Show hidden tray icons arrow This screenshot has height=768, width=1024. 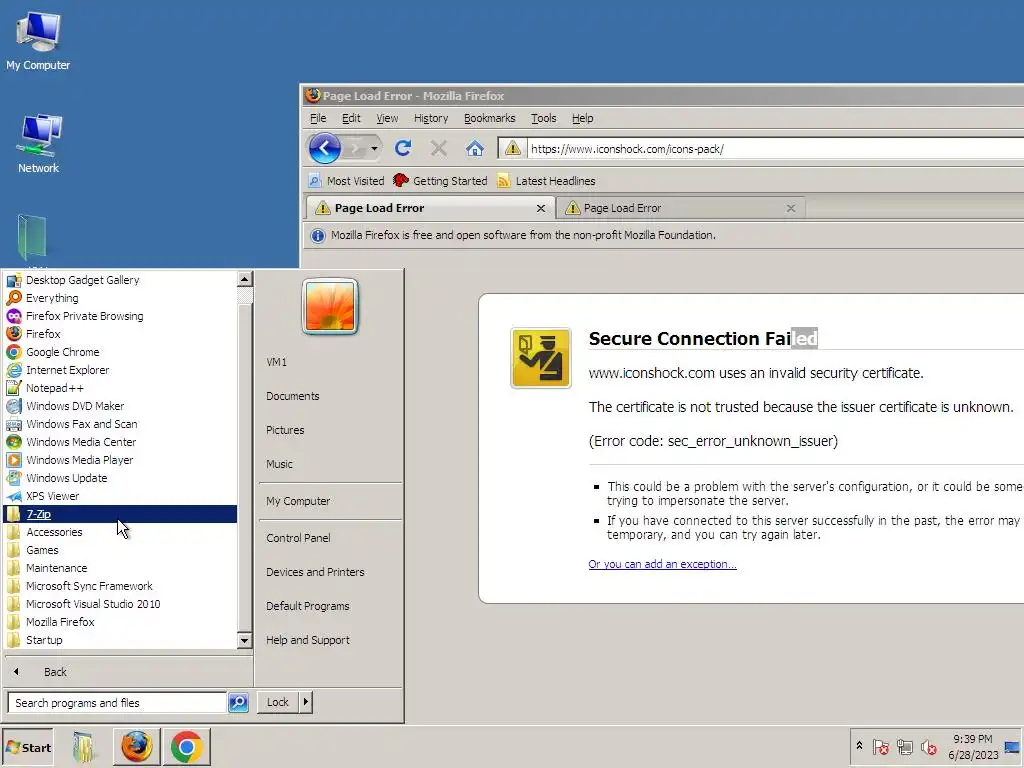859,745
